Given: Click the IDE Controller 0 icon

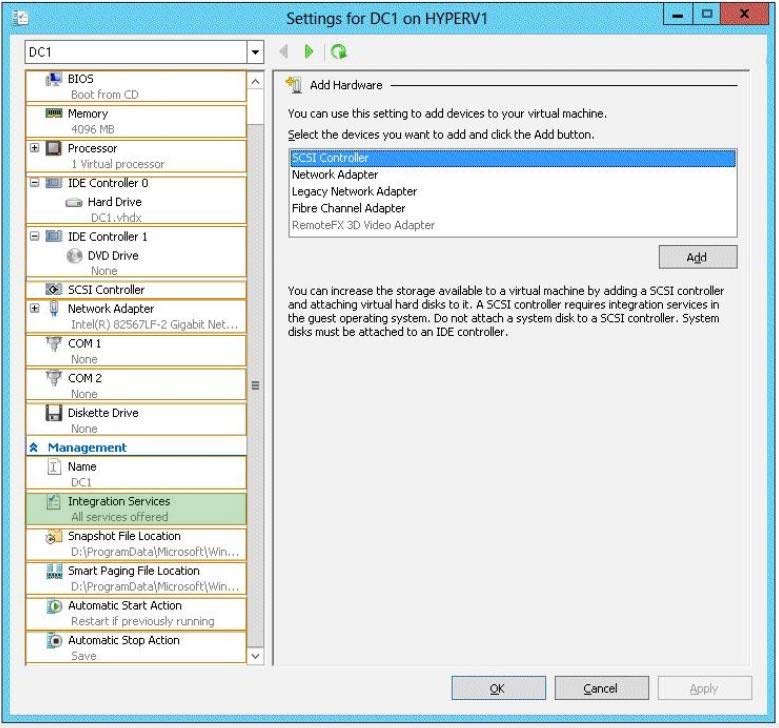Looking at the screenshot, I should click(54, 183).
